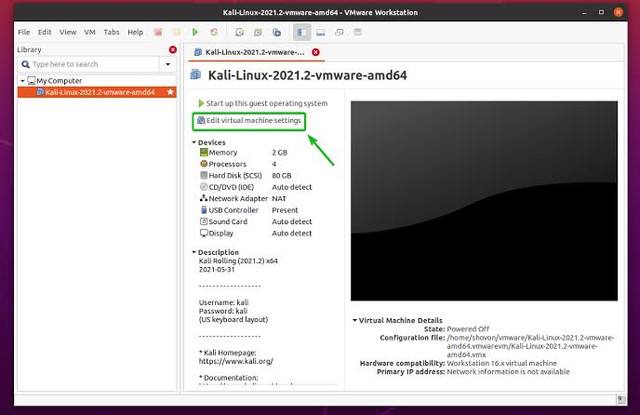This screenshot has height=415, width=640.
Task: Open the Help menu
Action: point(135,32)
